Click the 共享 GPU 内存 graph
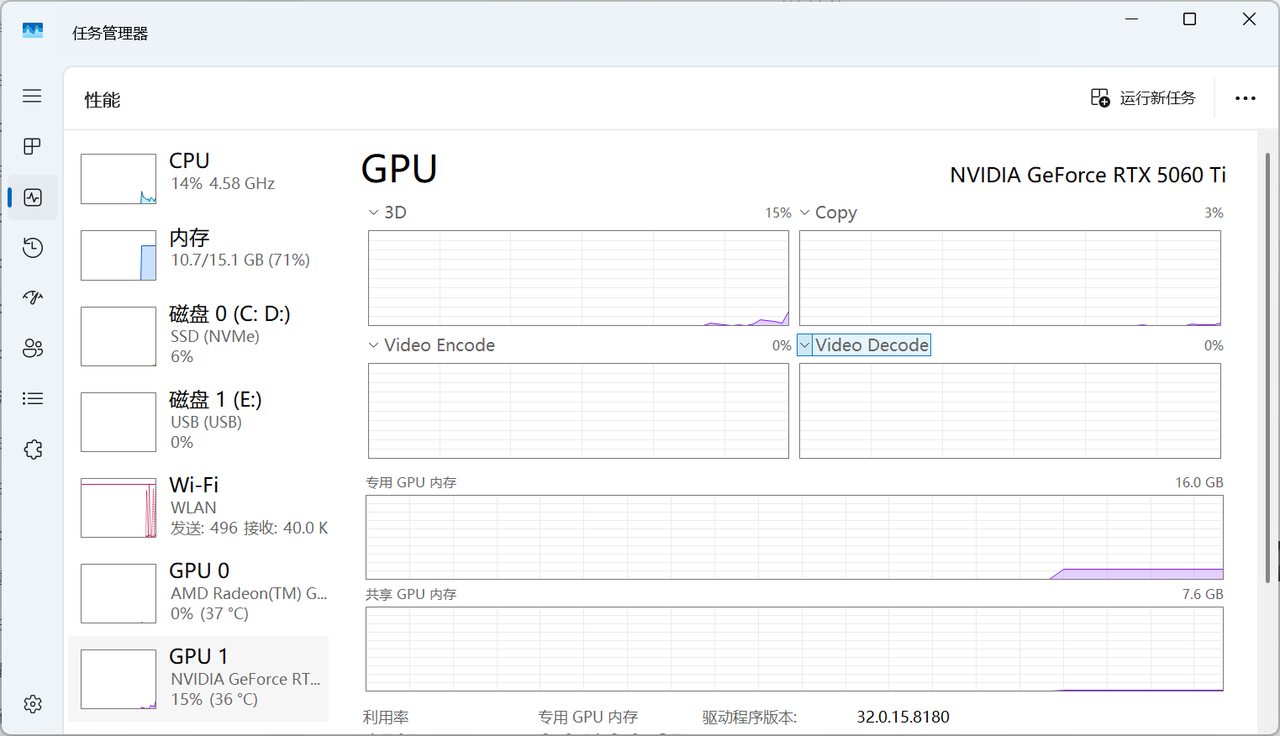This screenshot has width=1280, height=736. 794,649
